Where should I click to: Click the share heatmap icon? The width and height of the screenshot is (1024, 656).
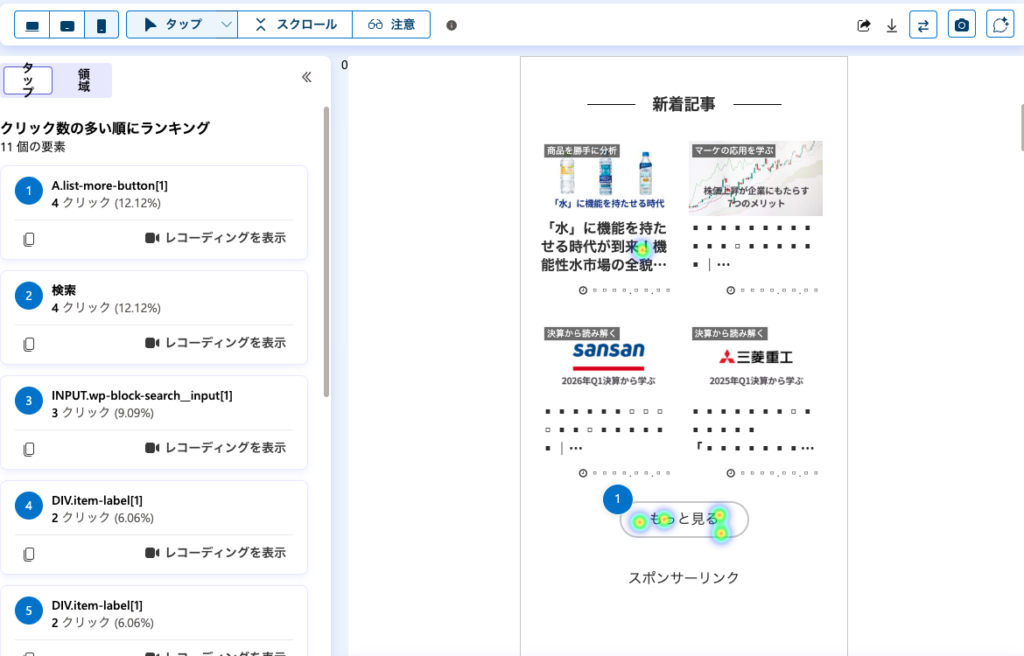(864, 25)
